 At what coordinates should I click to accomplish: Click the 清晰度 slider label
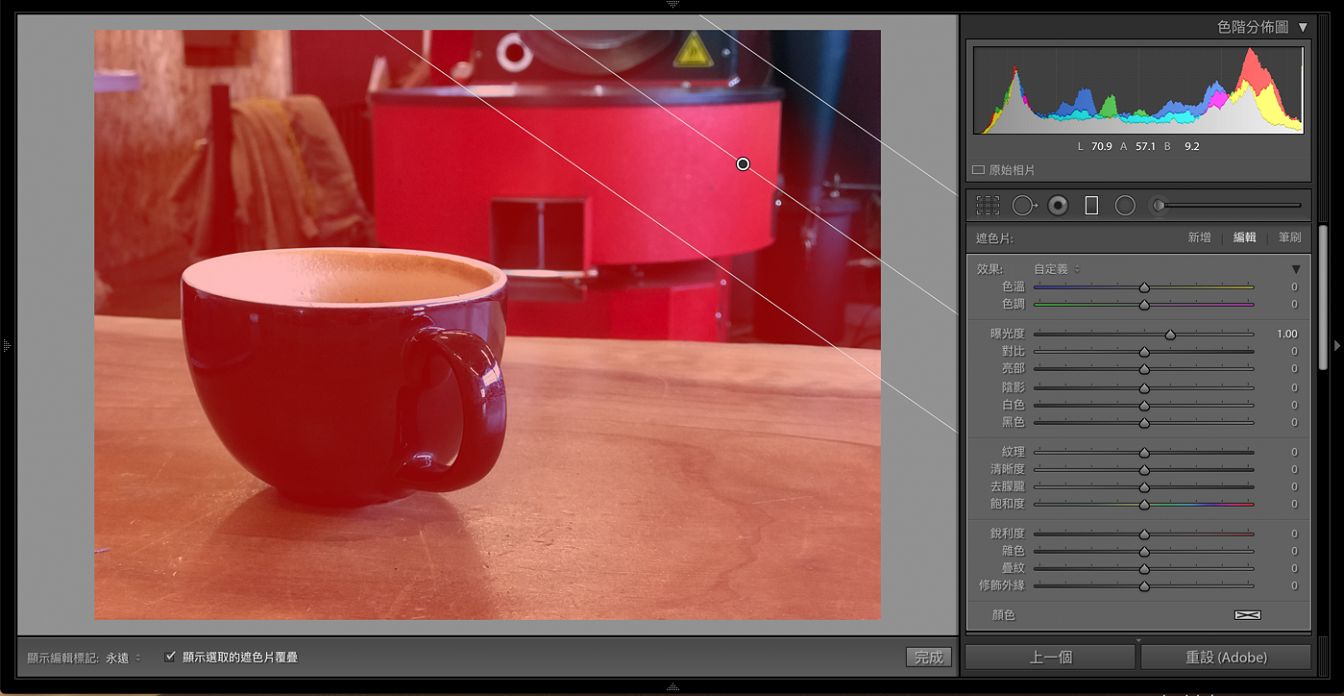tap(1007, 469)
